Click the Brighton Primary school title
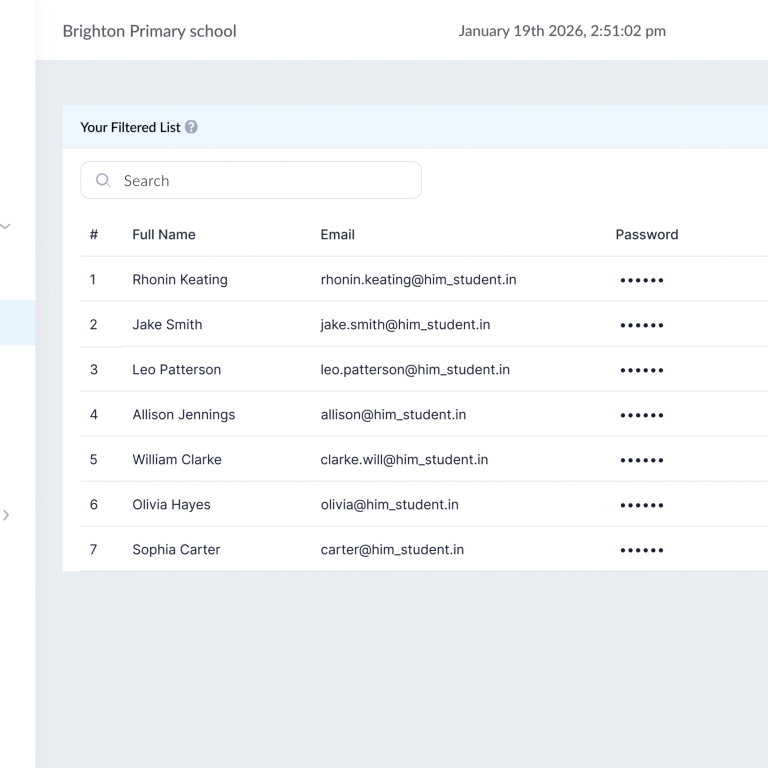The width and height of the screenshot is (768, 768). (x=149, y=31)
